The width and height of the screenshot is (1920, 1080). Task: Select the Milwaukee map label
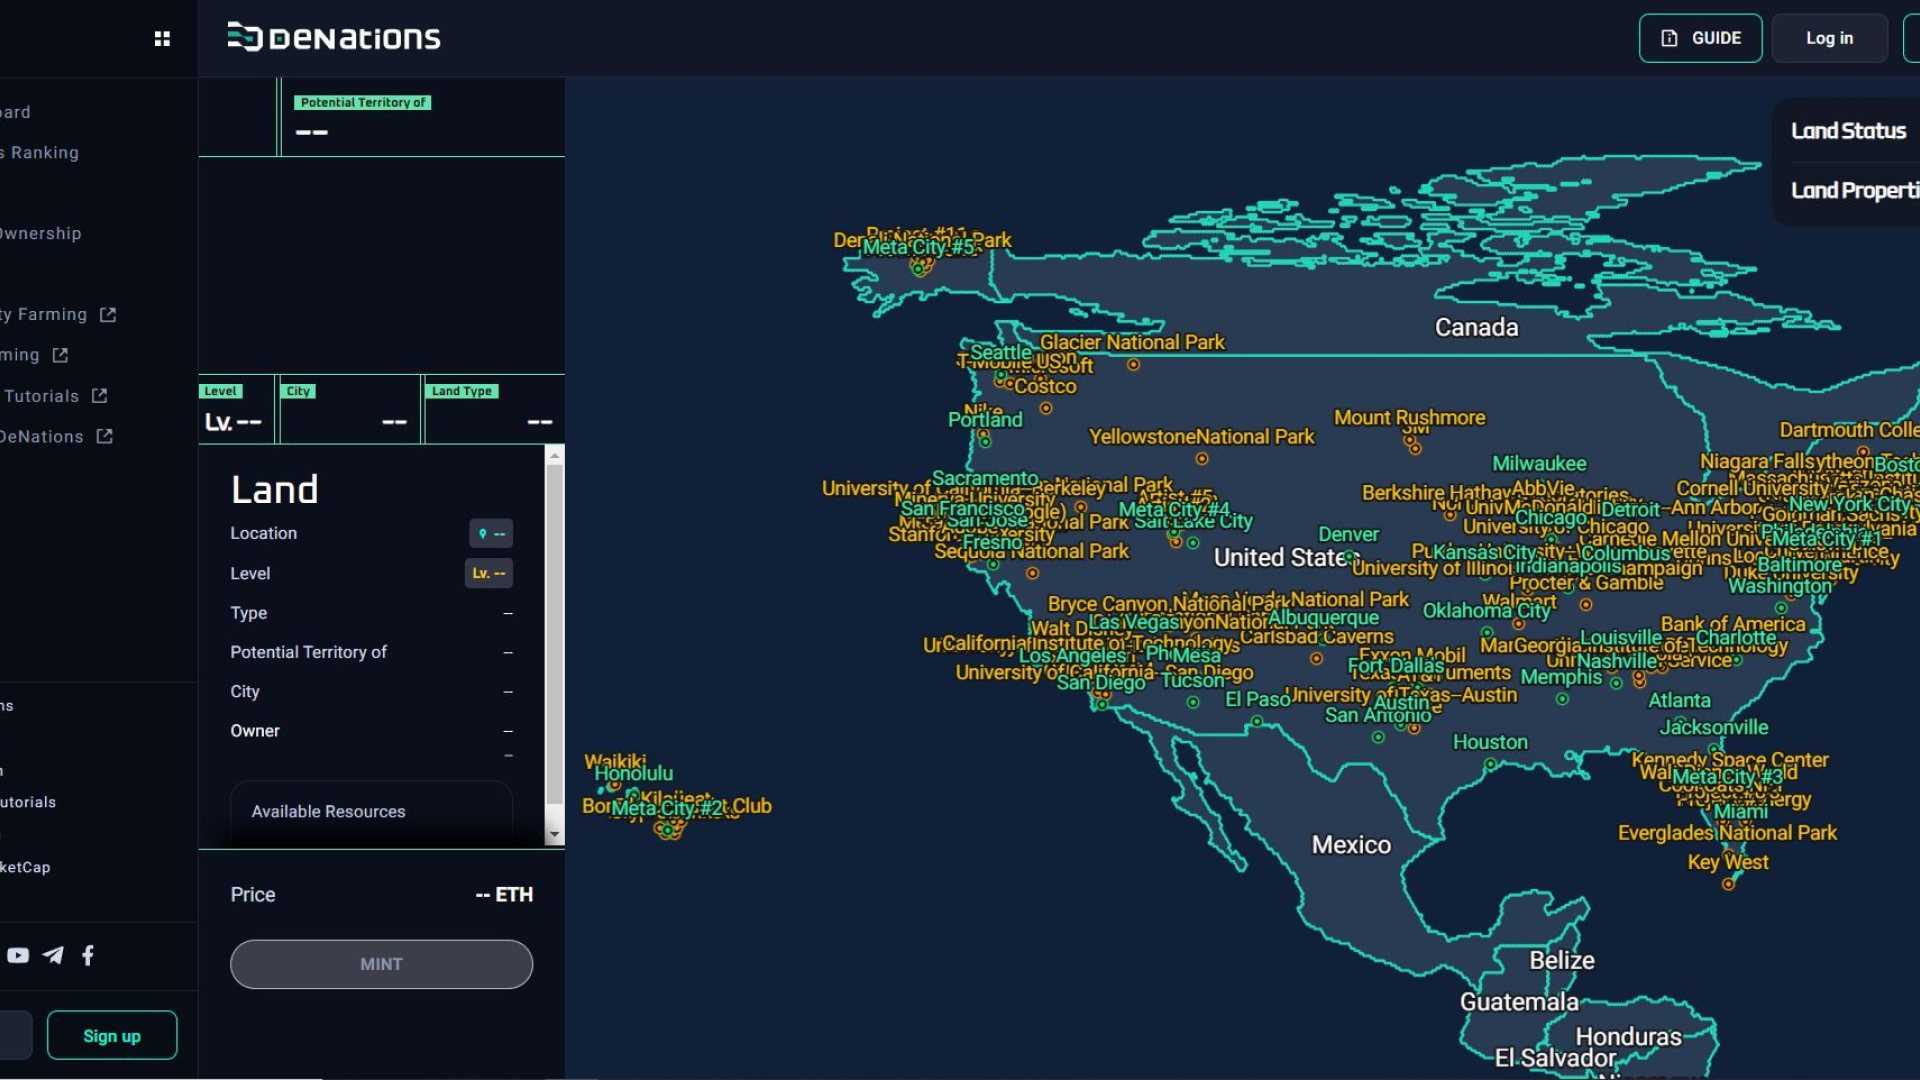[x=1539, y=464]
